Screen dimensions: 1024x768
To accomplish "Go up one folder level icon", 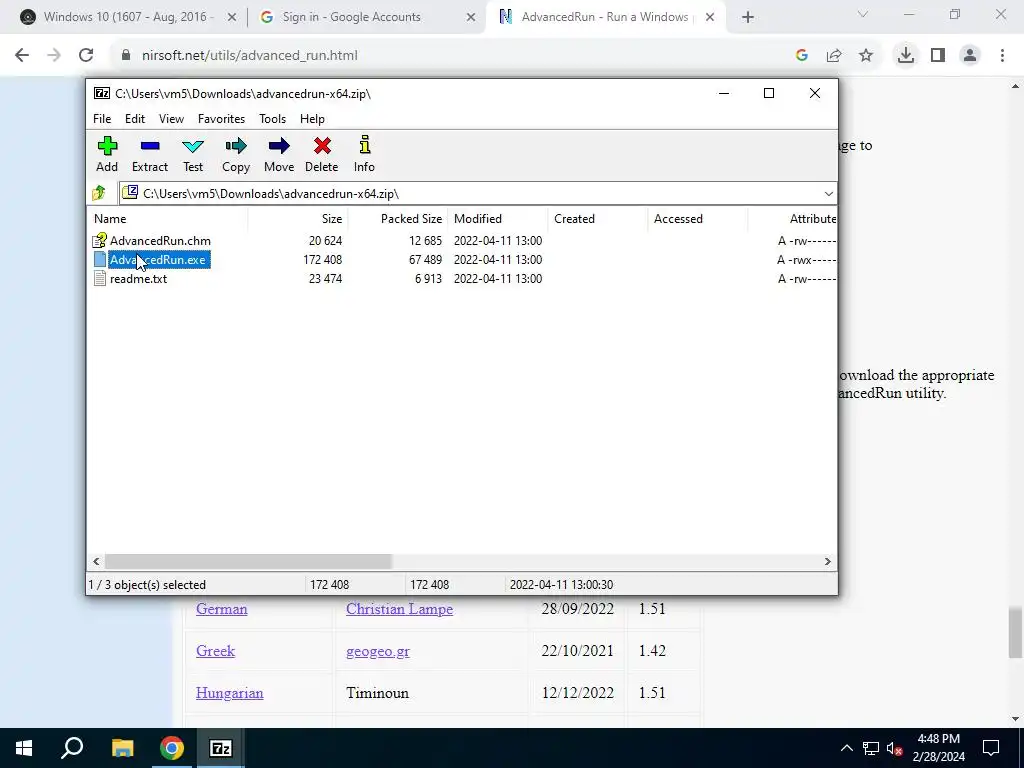I will click(x=99, y=193).
